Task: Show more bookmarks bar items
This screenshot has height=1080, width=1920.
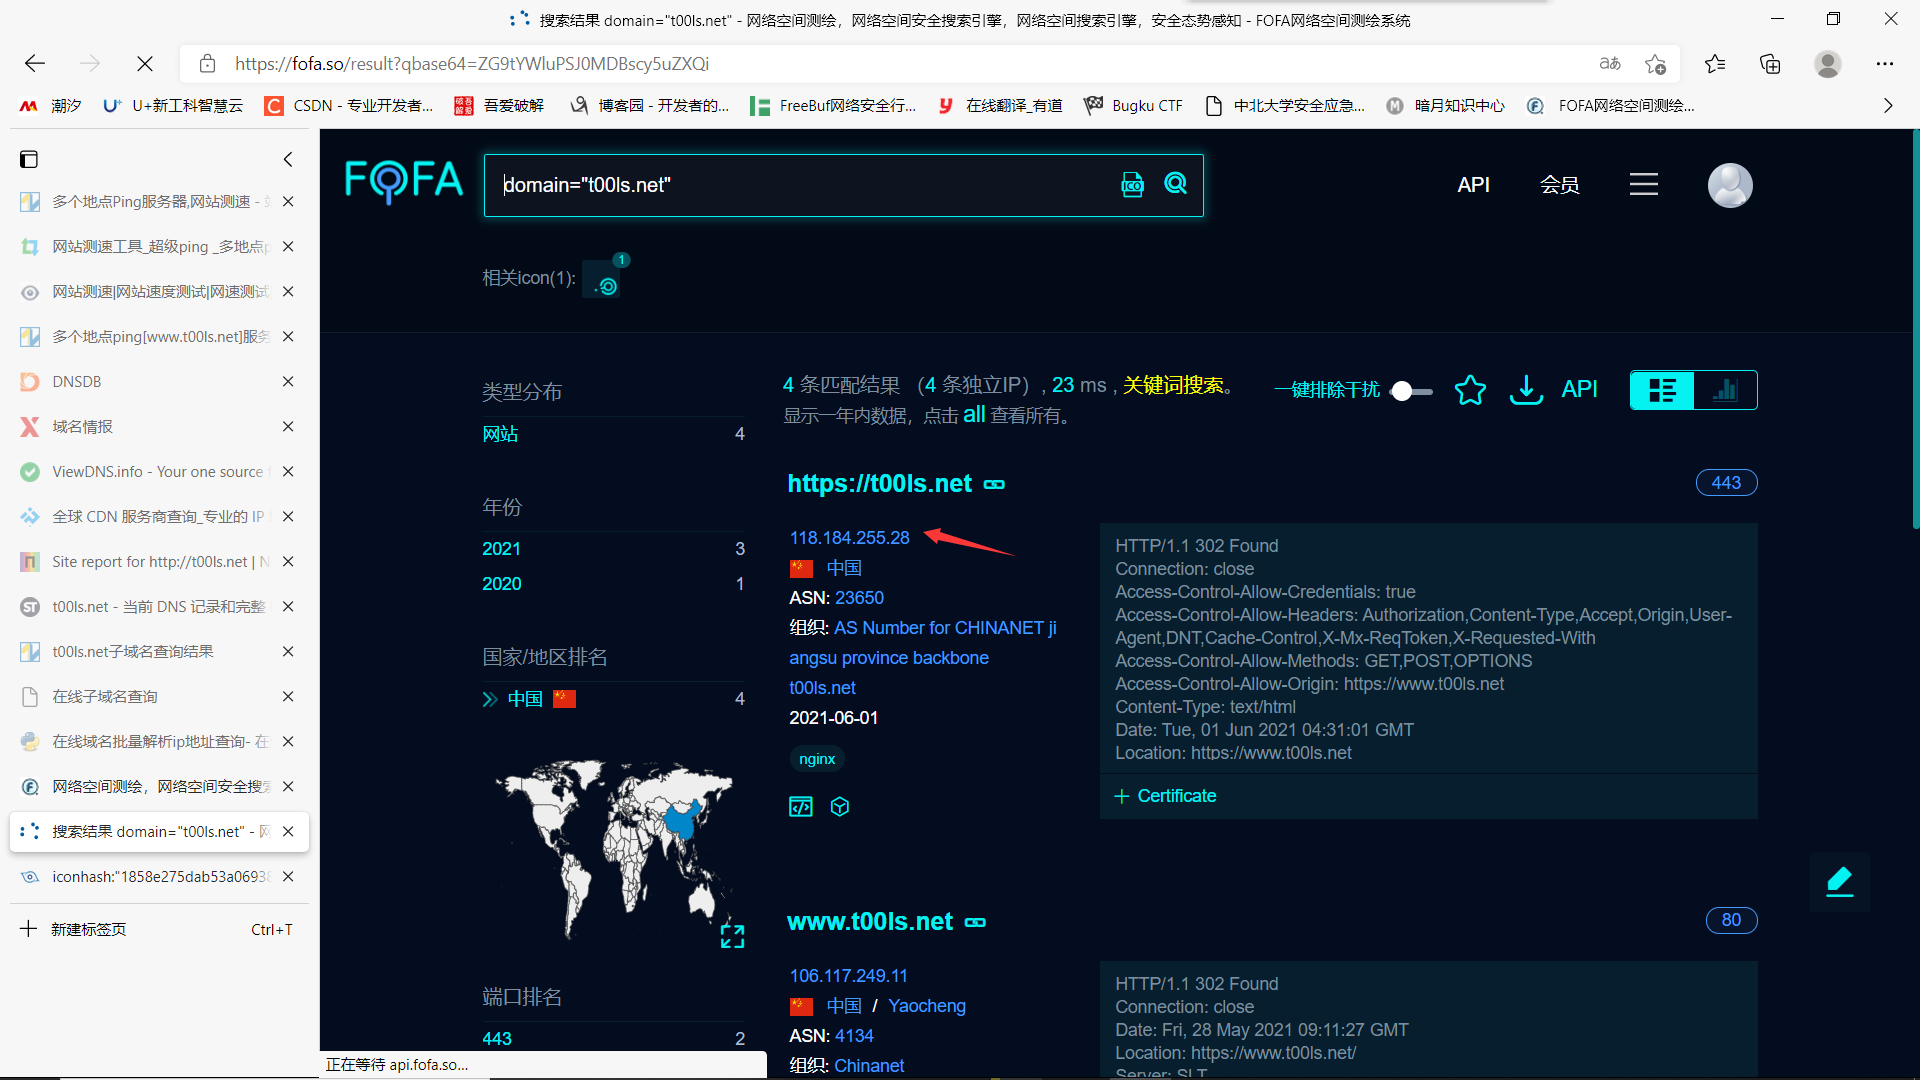Action: click(1888, 105)
